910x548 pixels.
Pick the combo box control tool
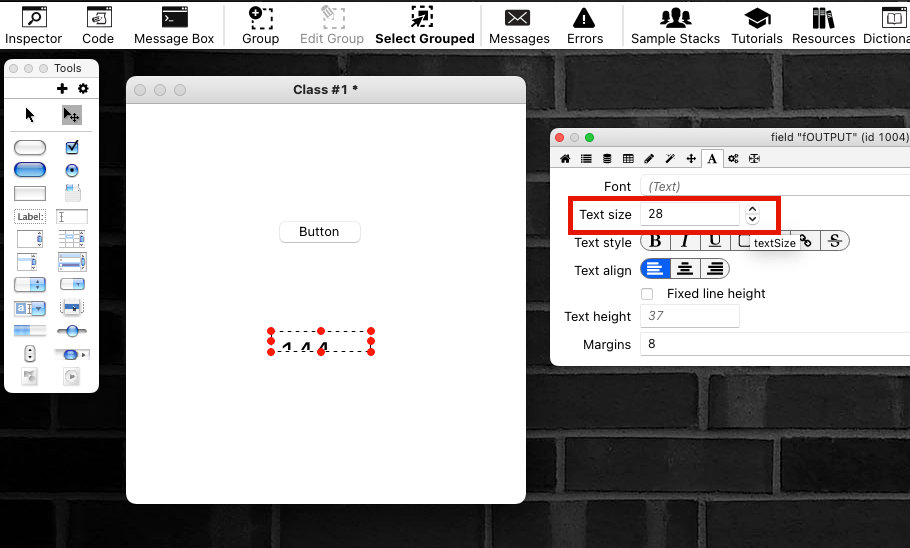click(30, 308)
